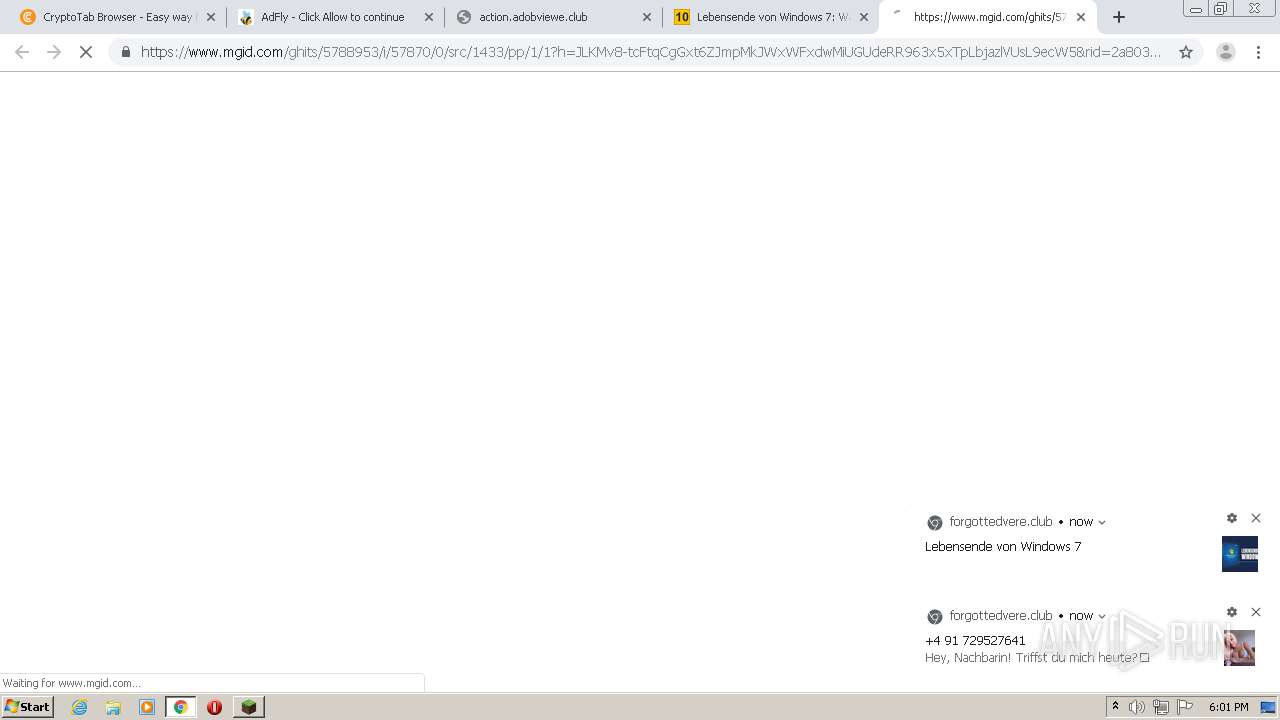The height and width of the screenshot is (720, 1280).
Task: Click the show desktop tray button
Action: (x=1268, y=707)
